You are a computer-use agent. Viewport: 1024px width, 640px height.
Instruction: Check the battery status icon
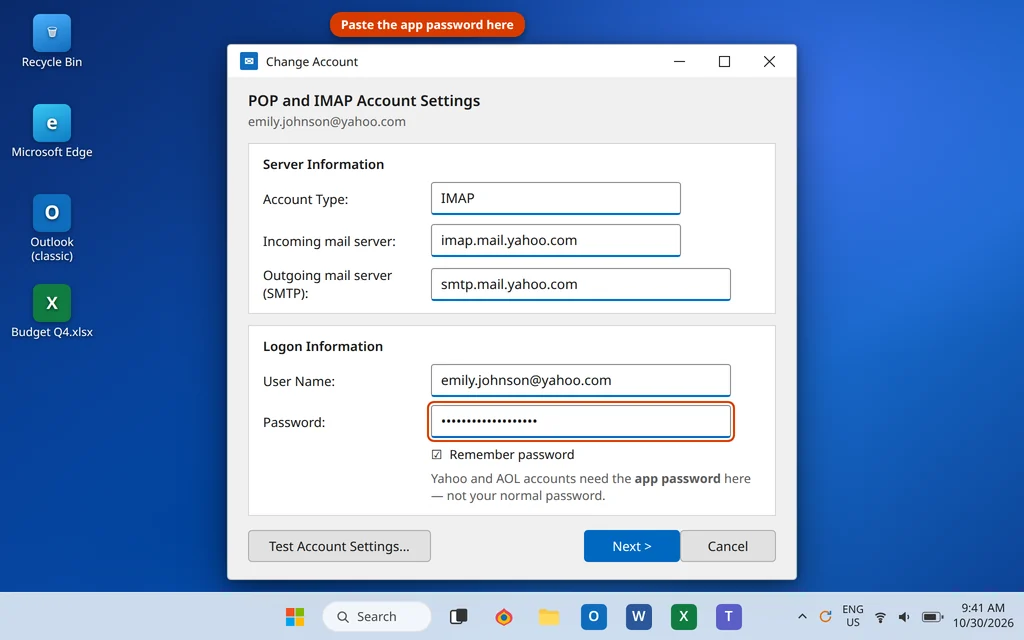tap(933, 616)
